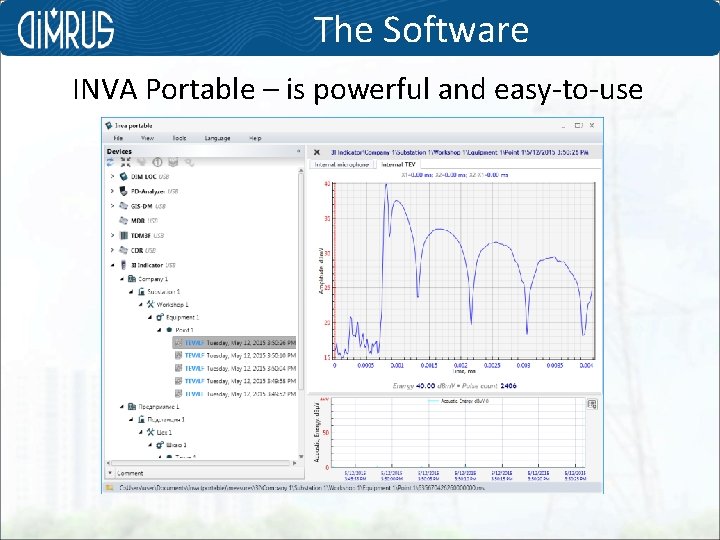
Task: Collapse the Workshop 1 node
Action: pos(141,304)
